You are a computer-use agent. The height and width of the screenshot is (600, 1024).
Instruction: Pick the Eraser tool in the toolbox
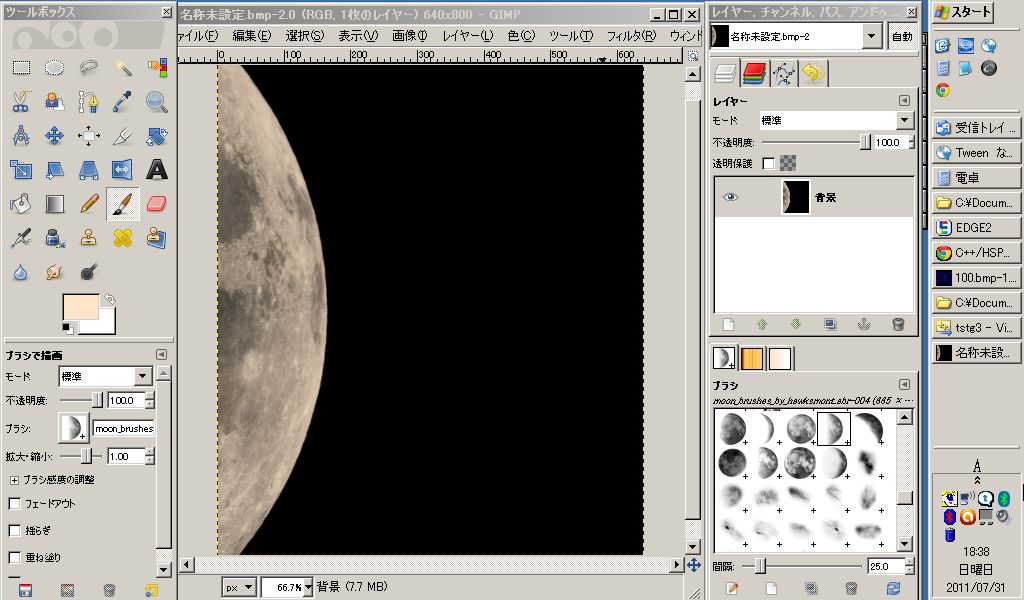click(x=156, y=204)
